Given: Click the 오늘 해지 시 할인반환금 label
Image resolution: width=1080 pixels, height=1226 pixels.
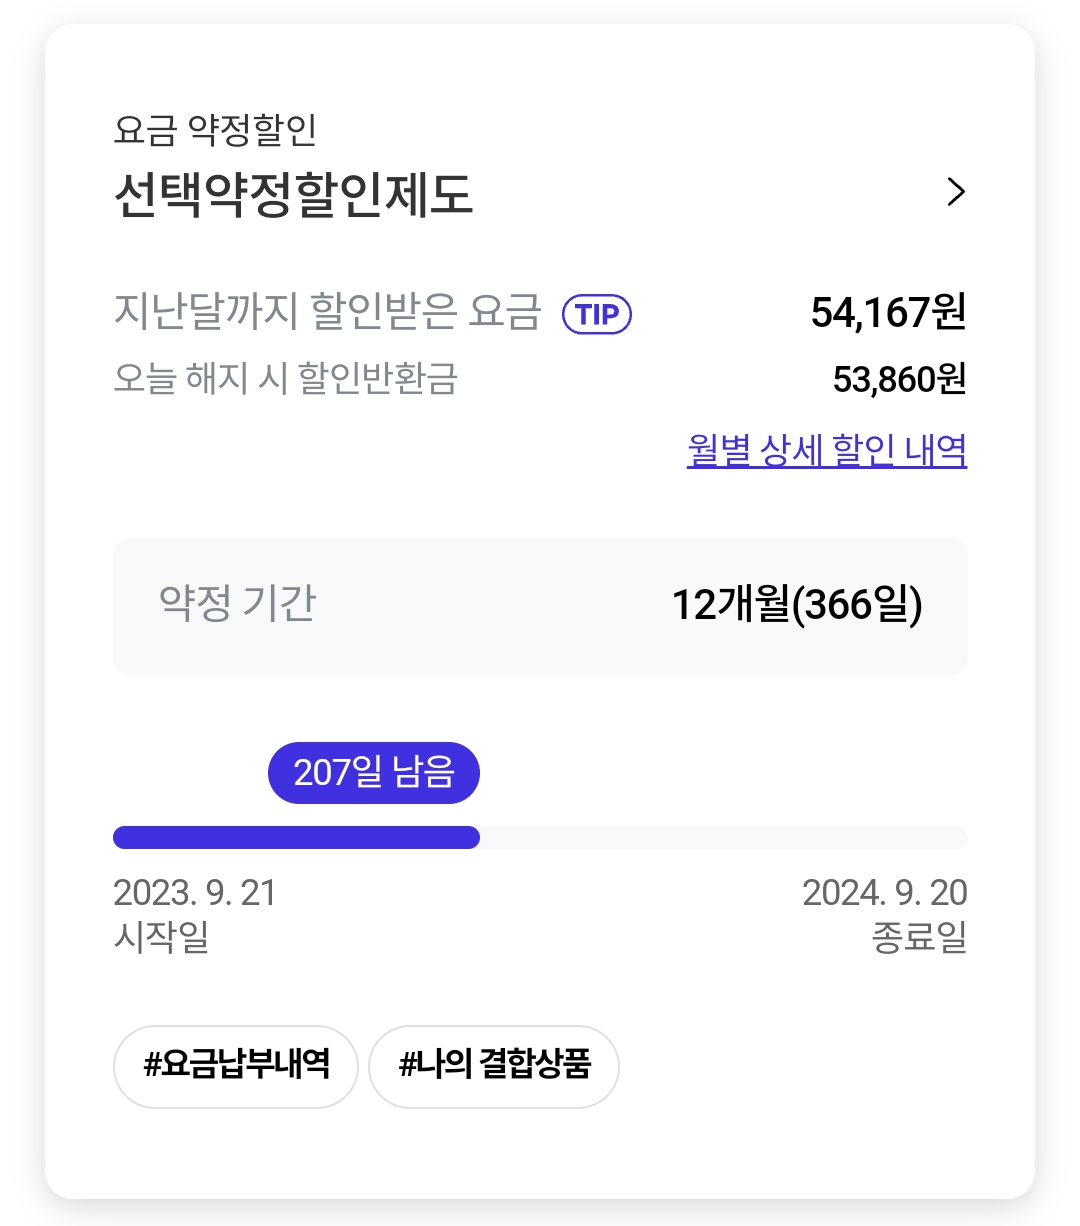Looking at the screenshot, I should pyautogui.click(x=285, y=379).
